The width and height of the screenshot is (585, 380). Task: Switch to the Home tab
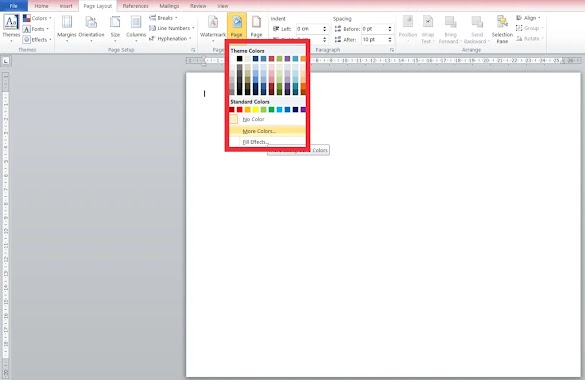(41, 6)
